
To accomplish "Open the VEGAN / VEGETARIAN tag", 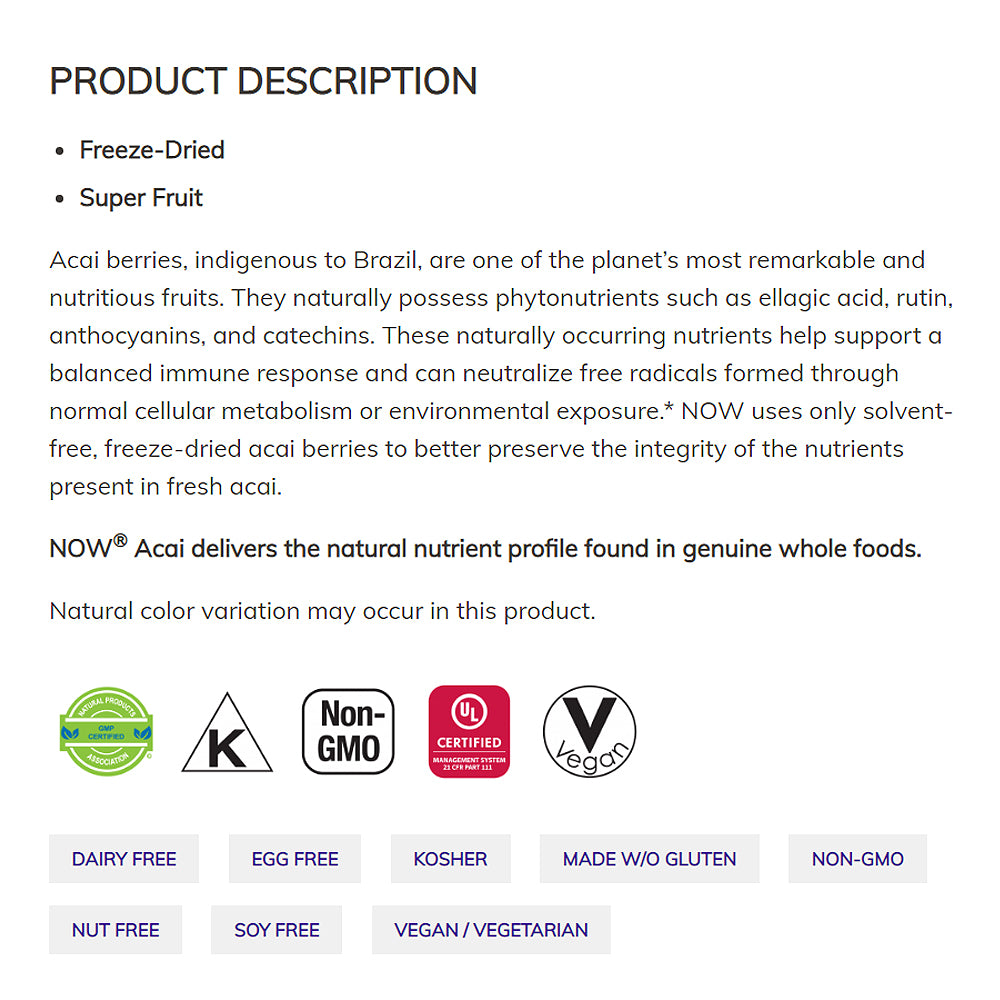I will [x=491, y=930].
